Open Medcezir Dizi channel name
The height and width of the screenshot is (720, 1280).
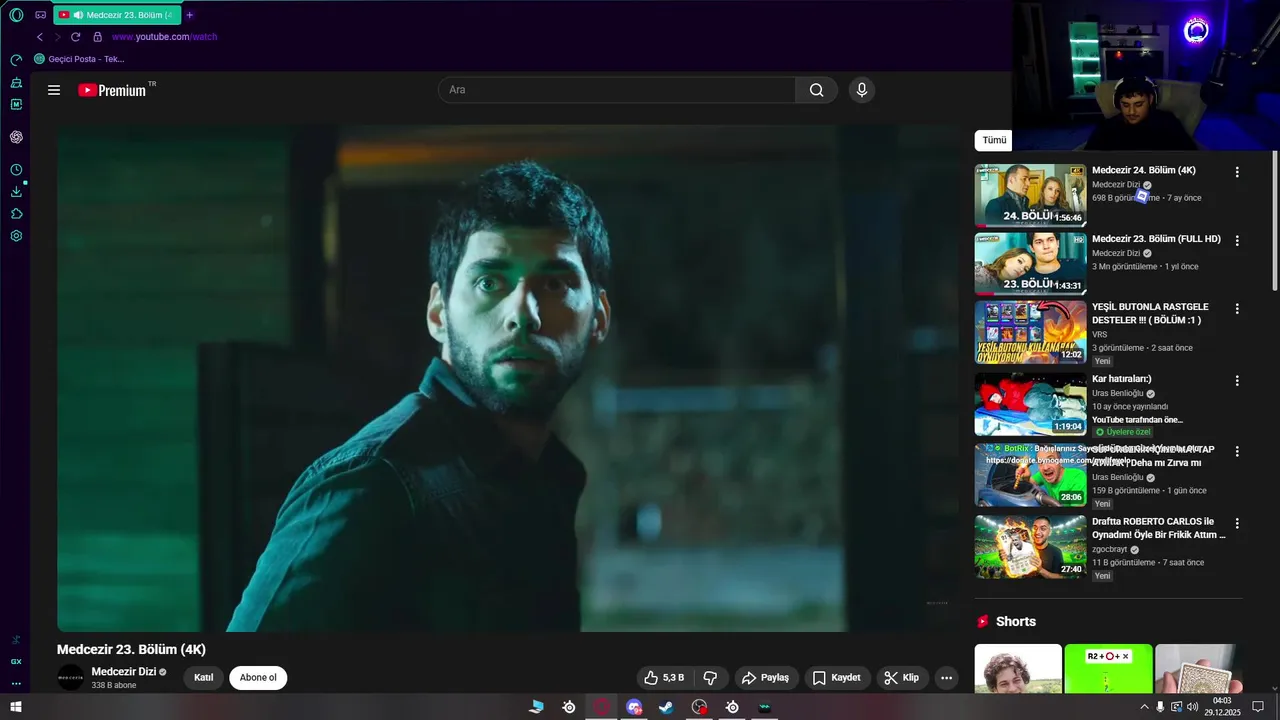coord(124,672)
